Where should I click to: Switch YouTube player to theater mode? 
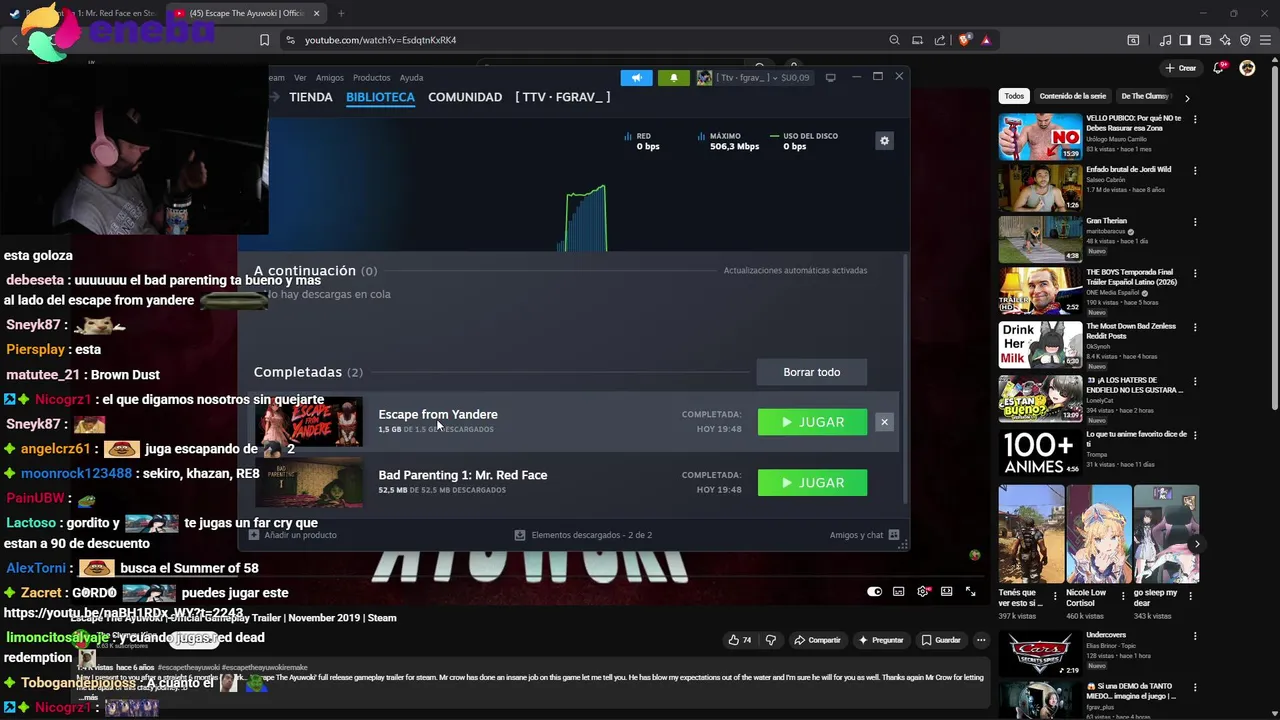(947, 592)
